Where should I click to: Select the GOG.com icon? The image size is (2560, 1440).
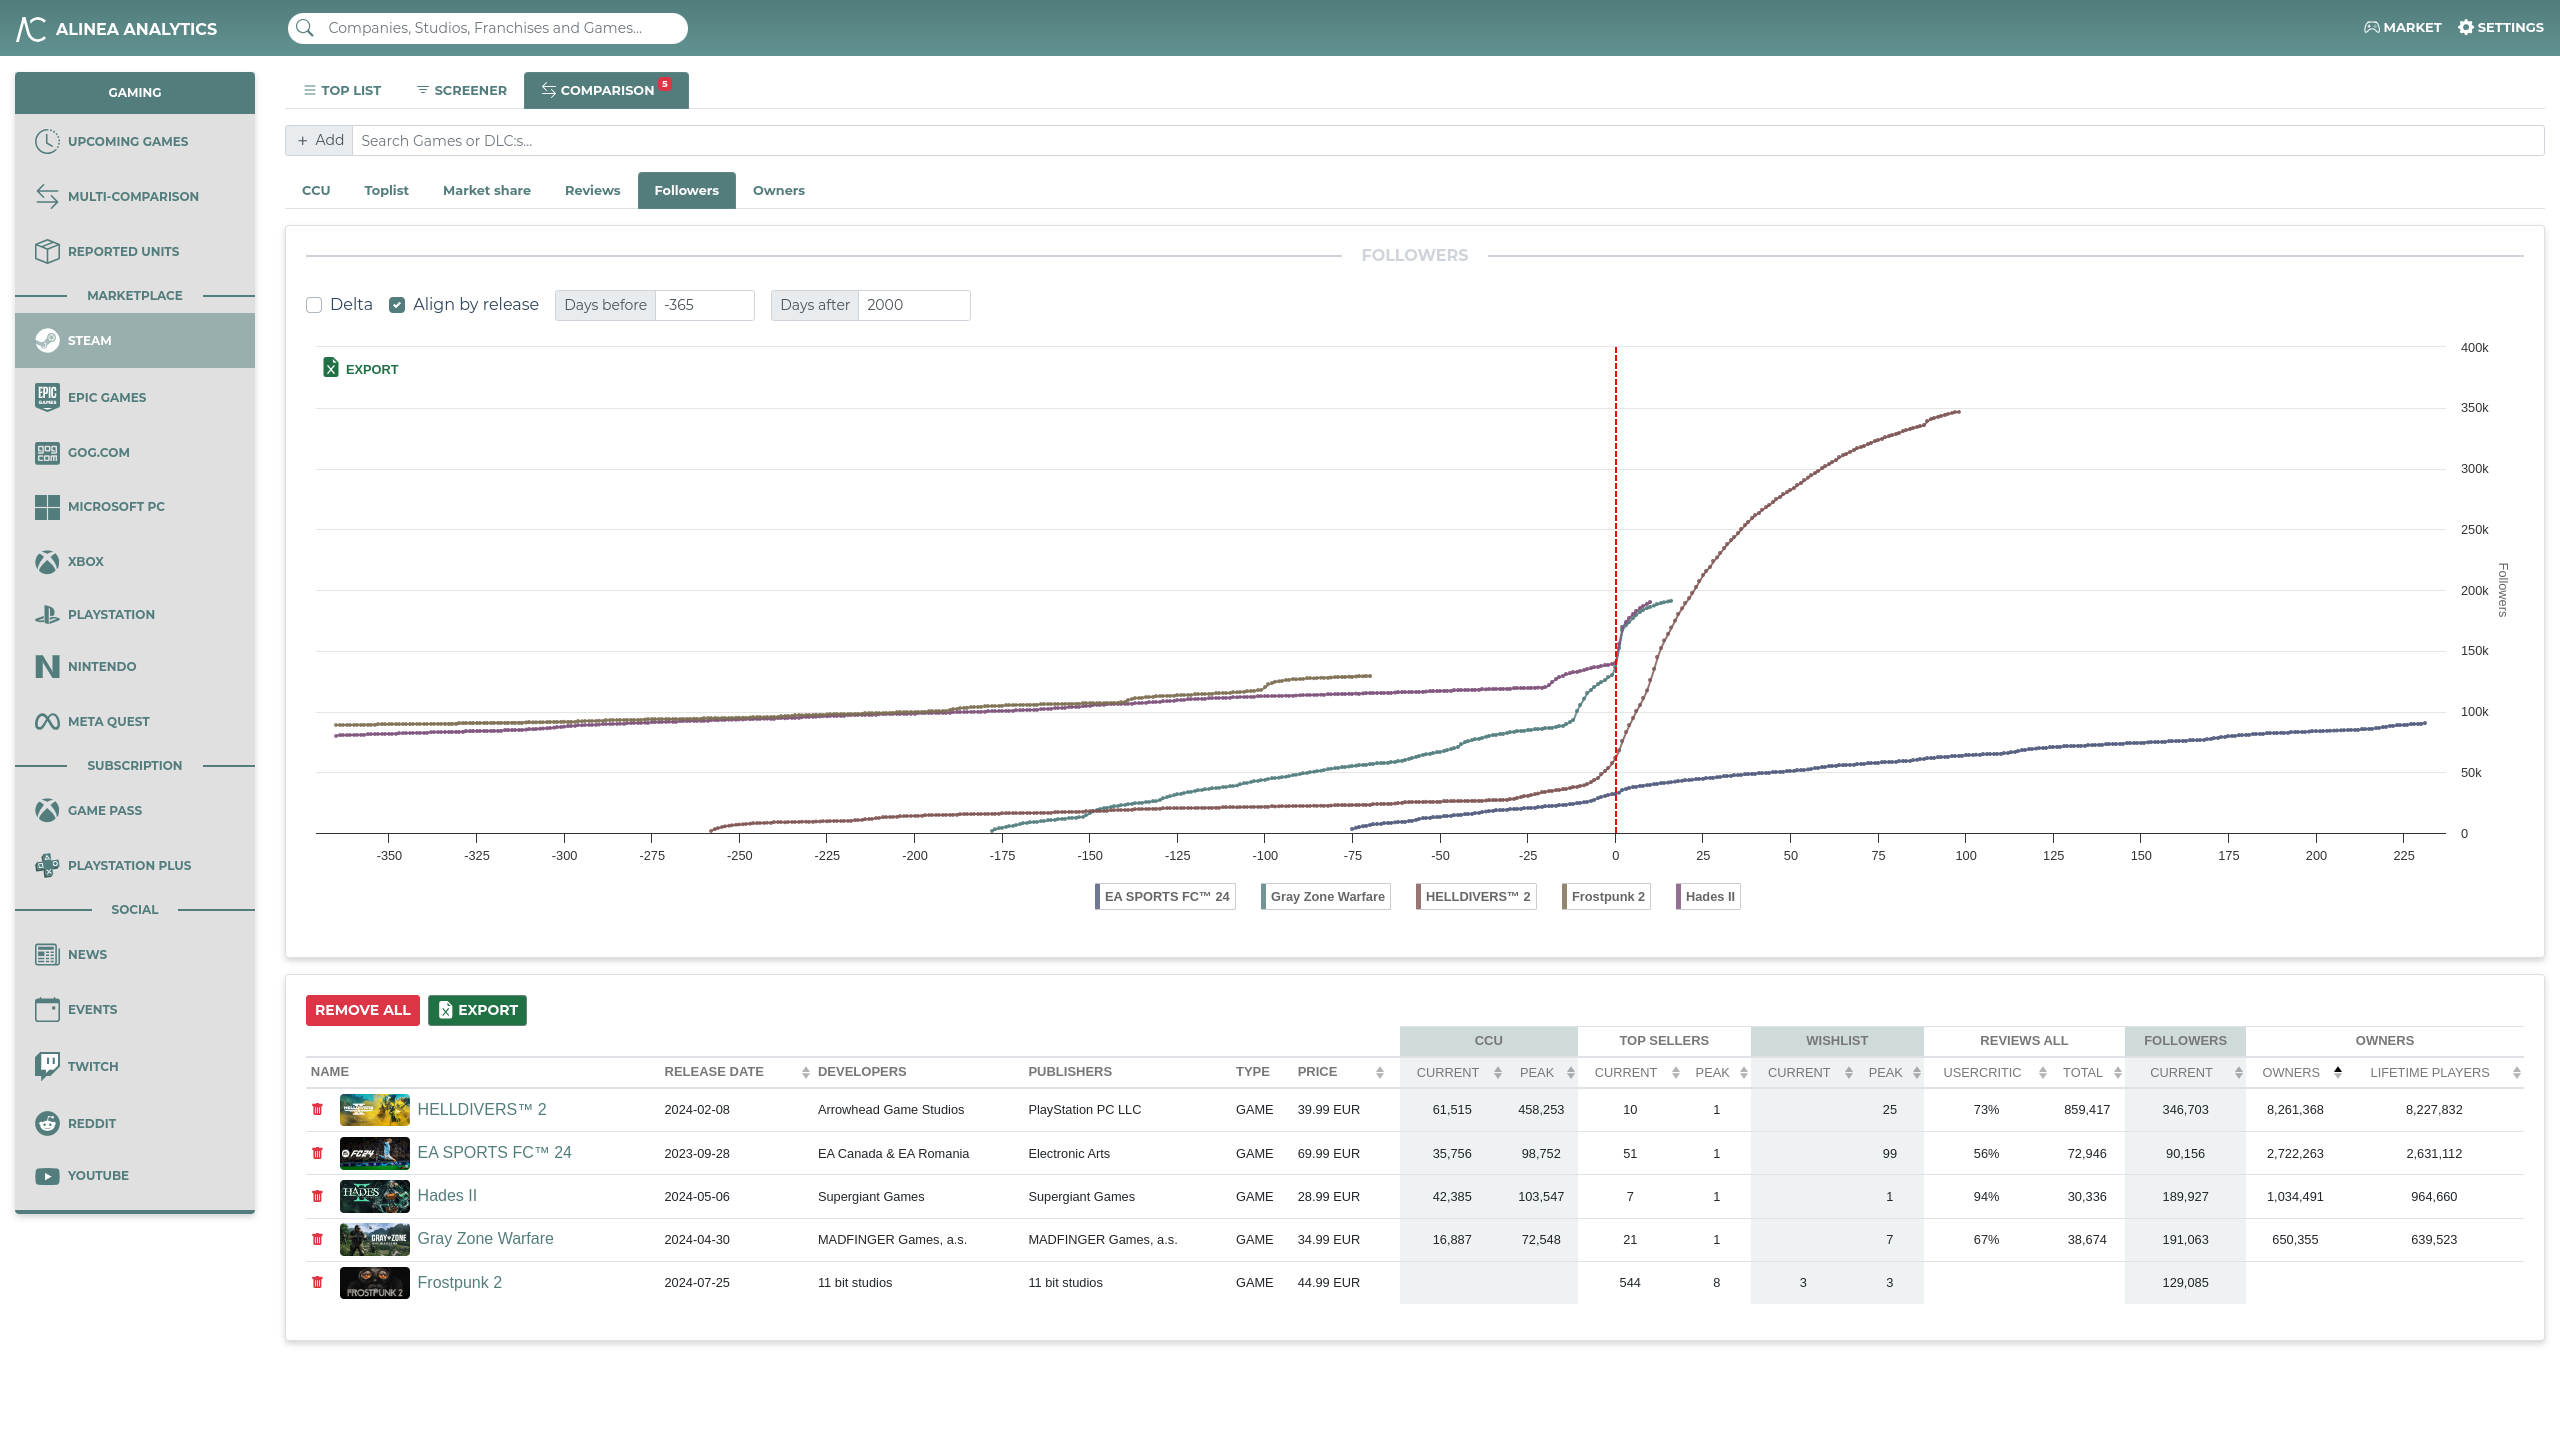click(47, 452)
